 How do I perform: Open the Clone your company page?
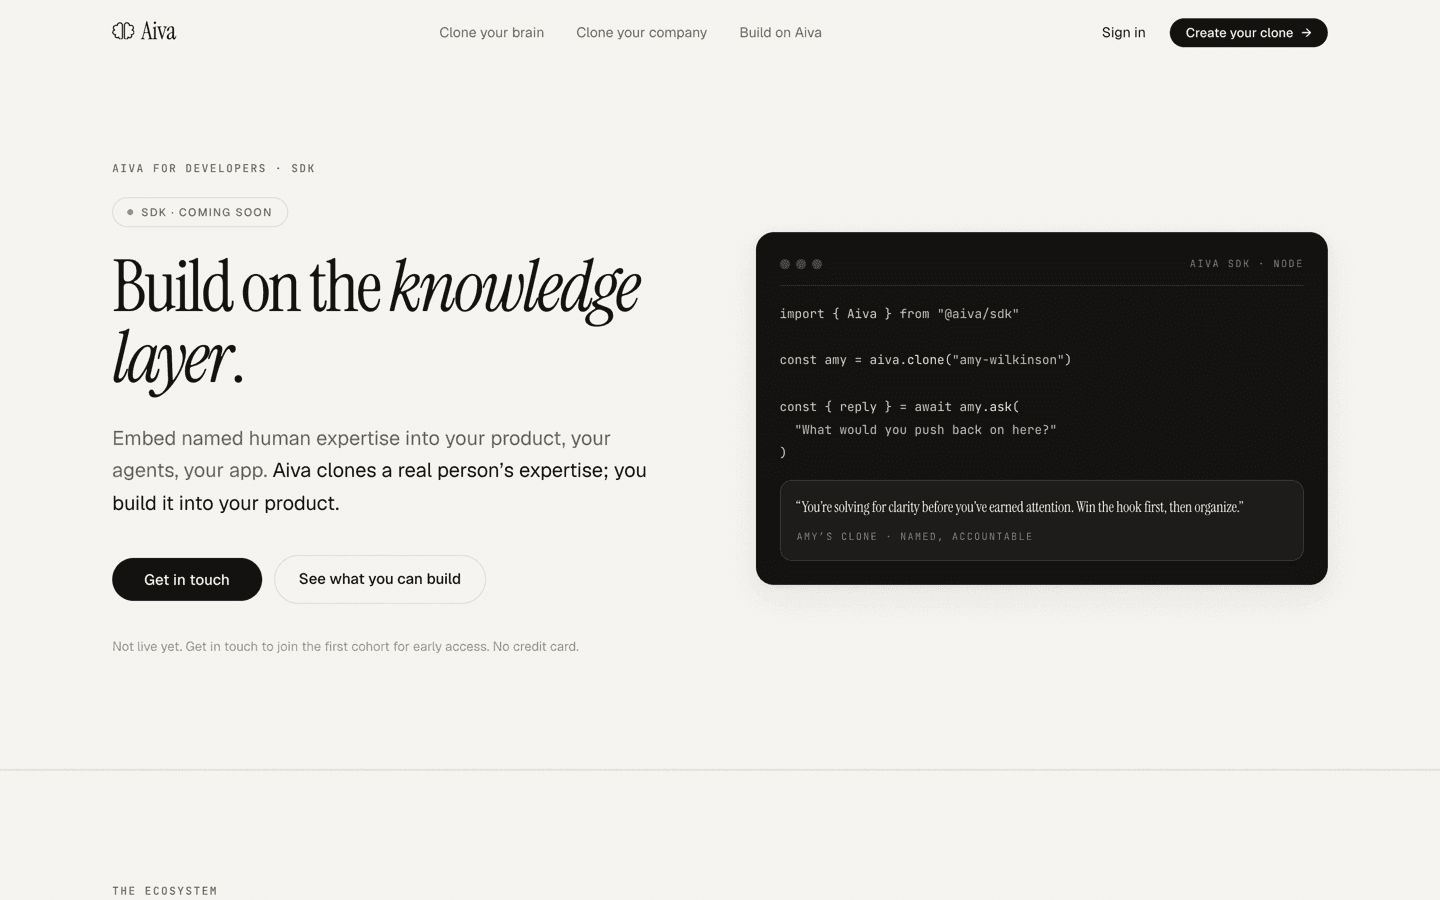641,32
